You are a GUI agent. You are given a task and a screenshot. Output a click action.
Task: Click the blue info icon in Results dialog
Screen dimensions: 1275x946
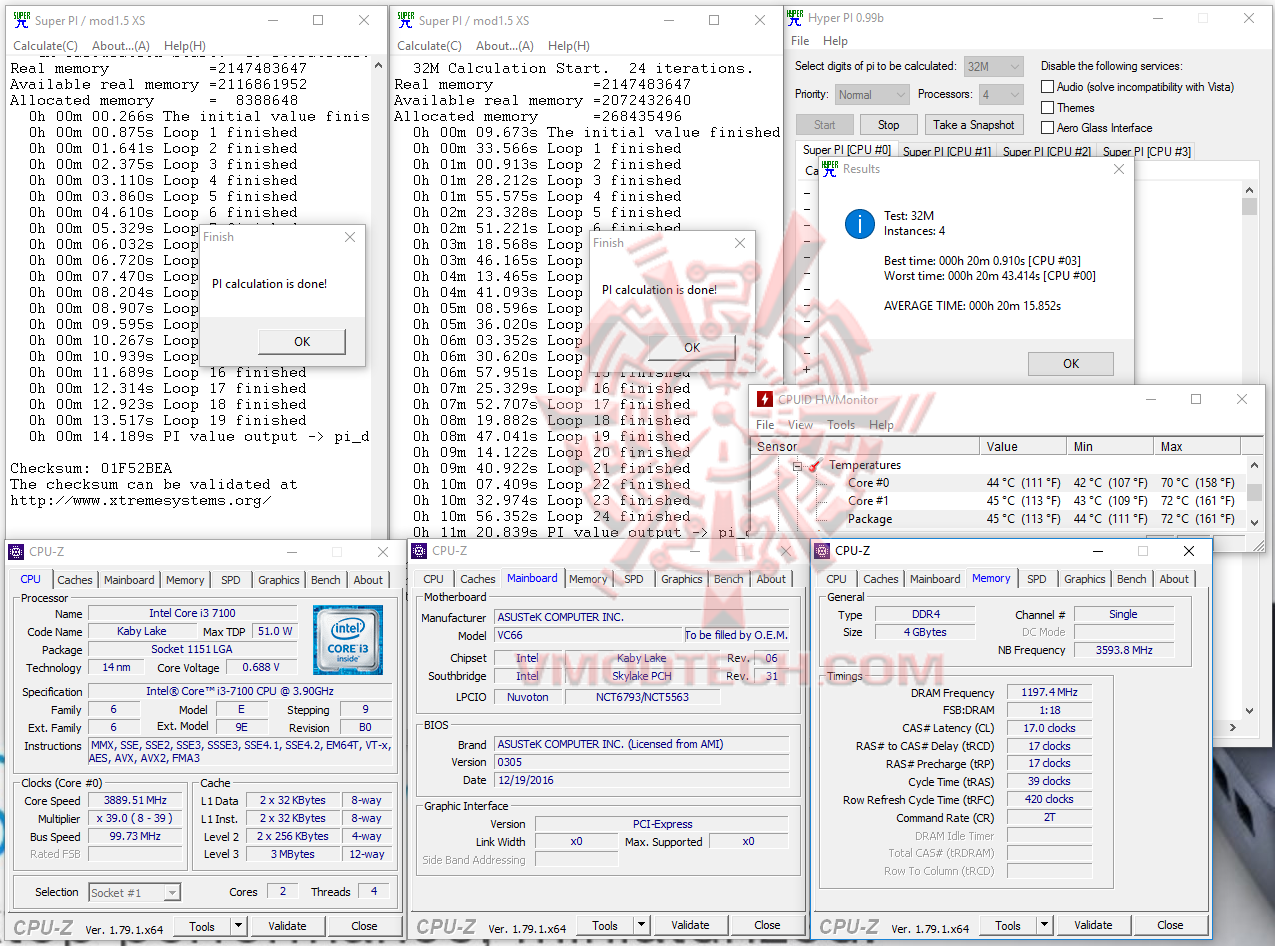[x=859, y=223]
